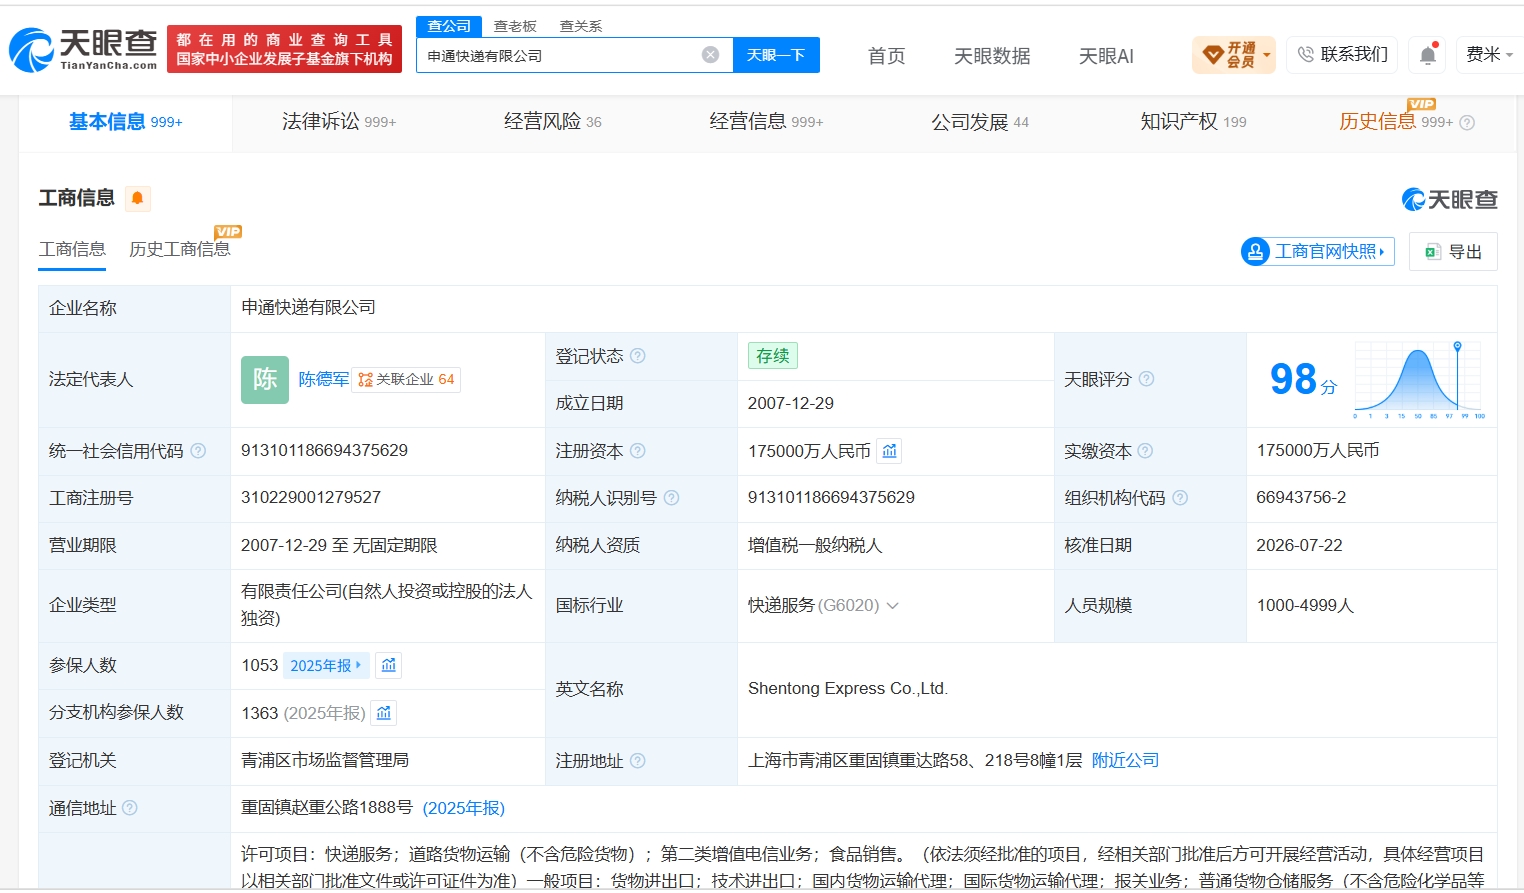Image resolution: width=1524 pixels, height=893 pixels.
Task: Select the 历史工商信息 sub-tab
Action: click(x=180, y=249)
